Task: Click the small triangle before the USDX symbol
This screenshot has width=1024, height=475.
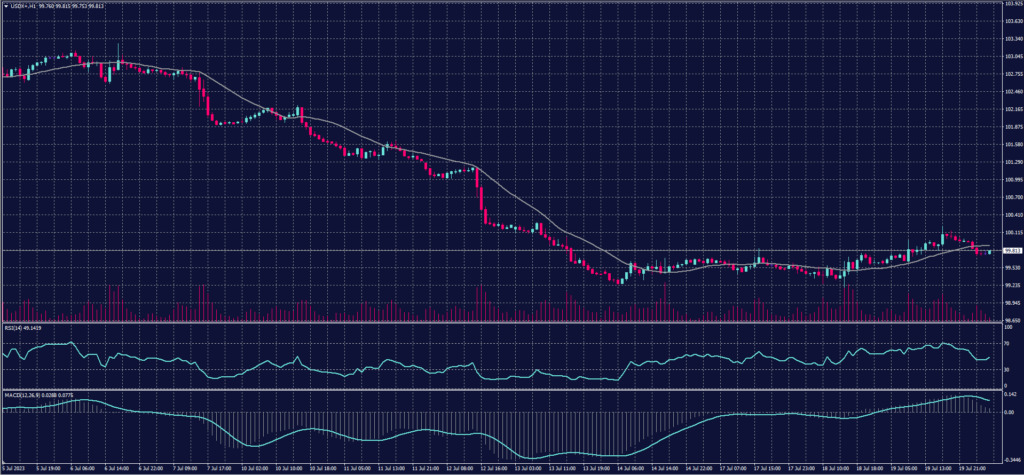Action: tap(4, 5)
